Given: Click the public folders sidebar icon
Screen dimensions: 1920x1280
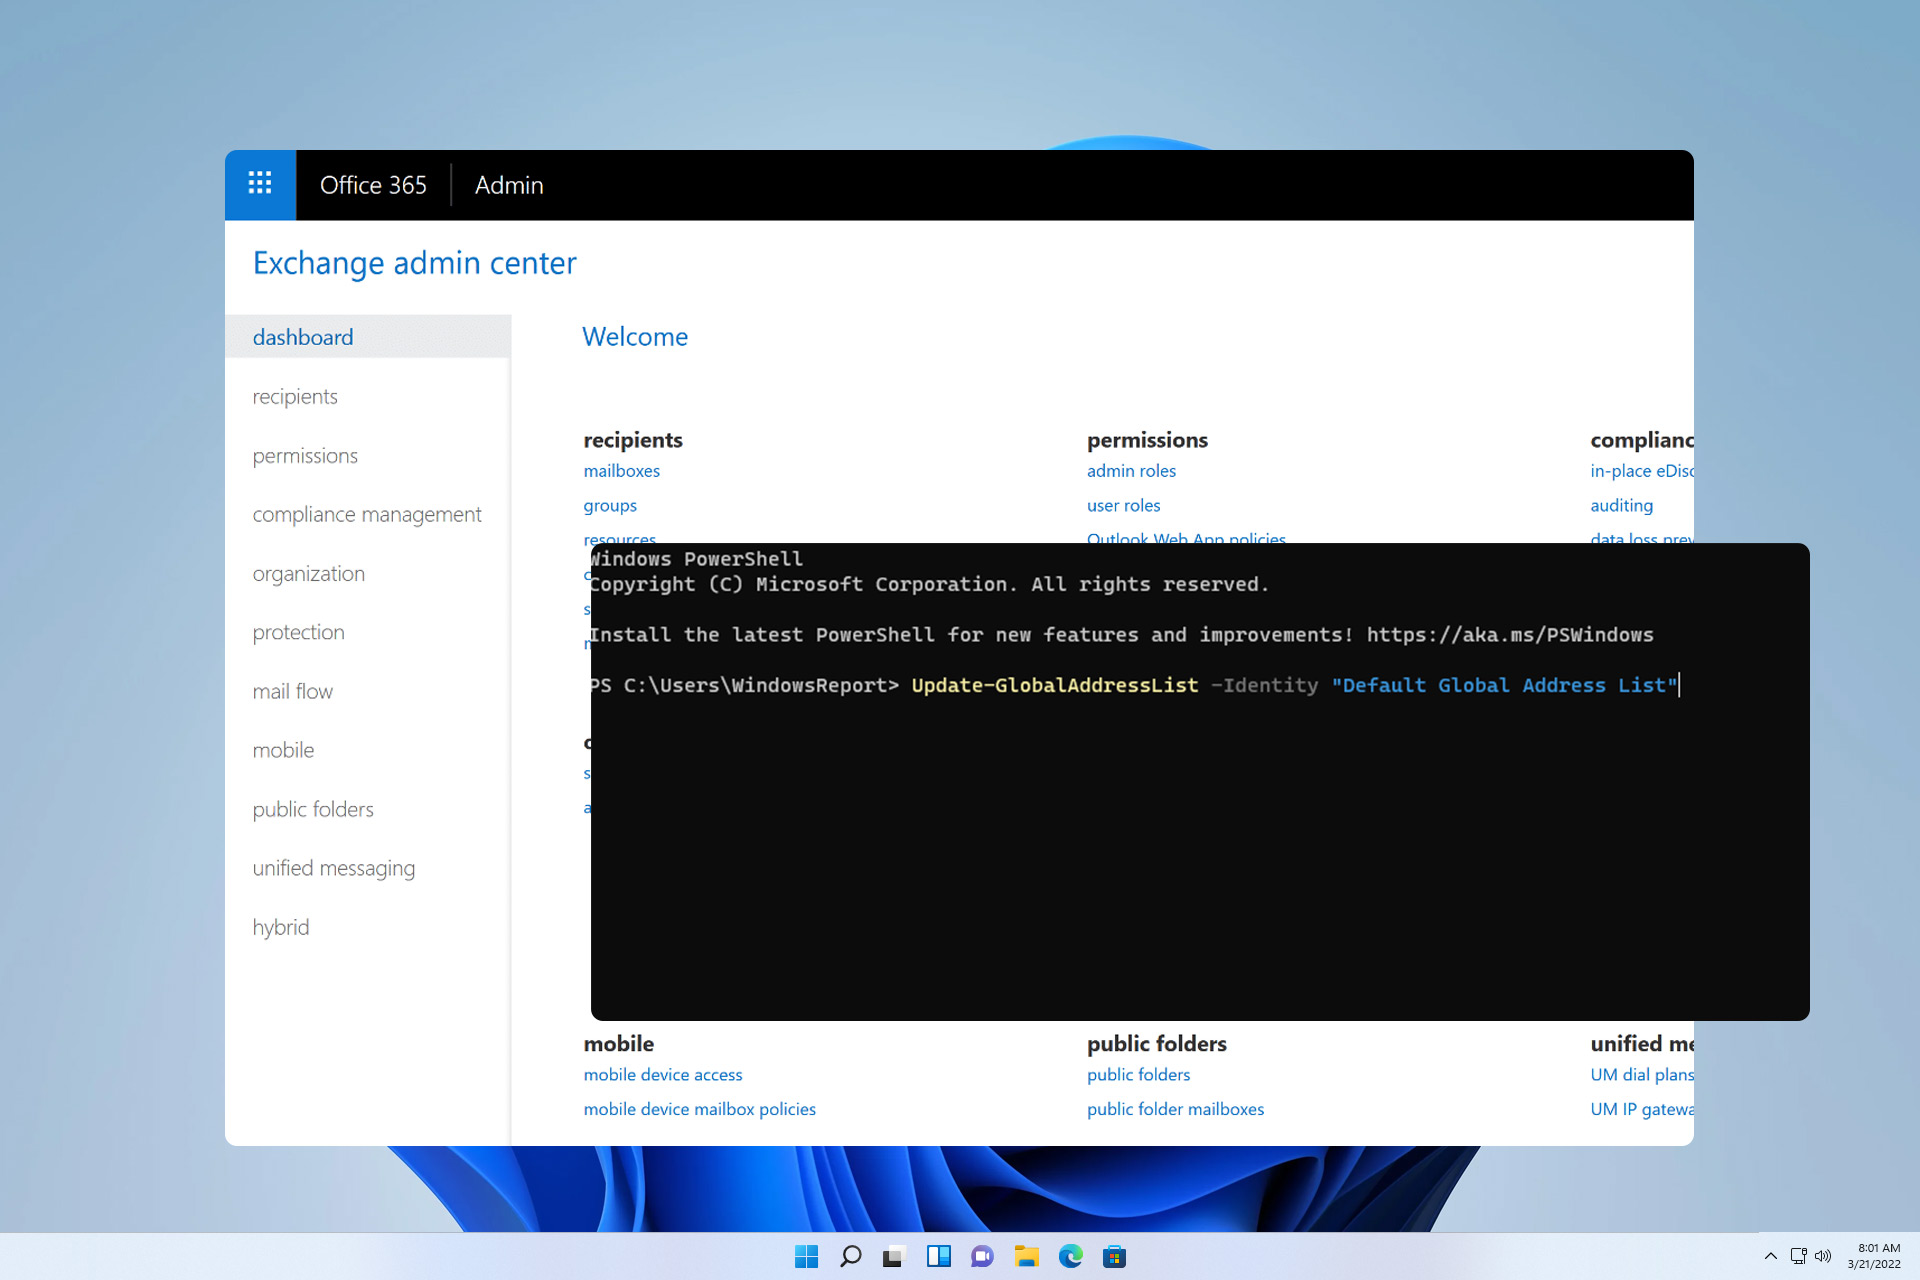Looking at the screenshot, I should [311, 809].
